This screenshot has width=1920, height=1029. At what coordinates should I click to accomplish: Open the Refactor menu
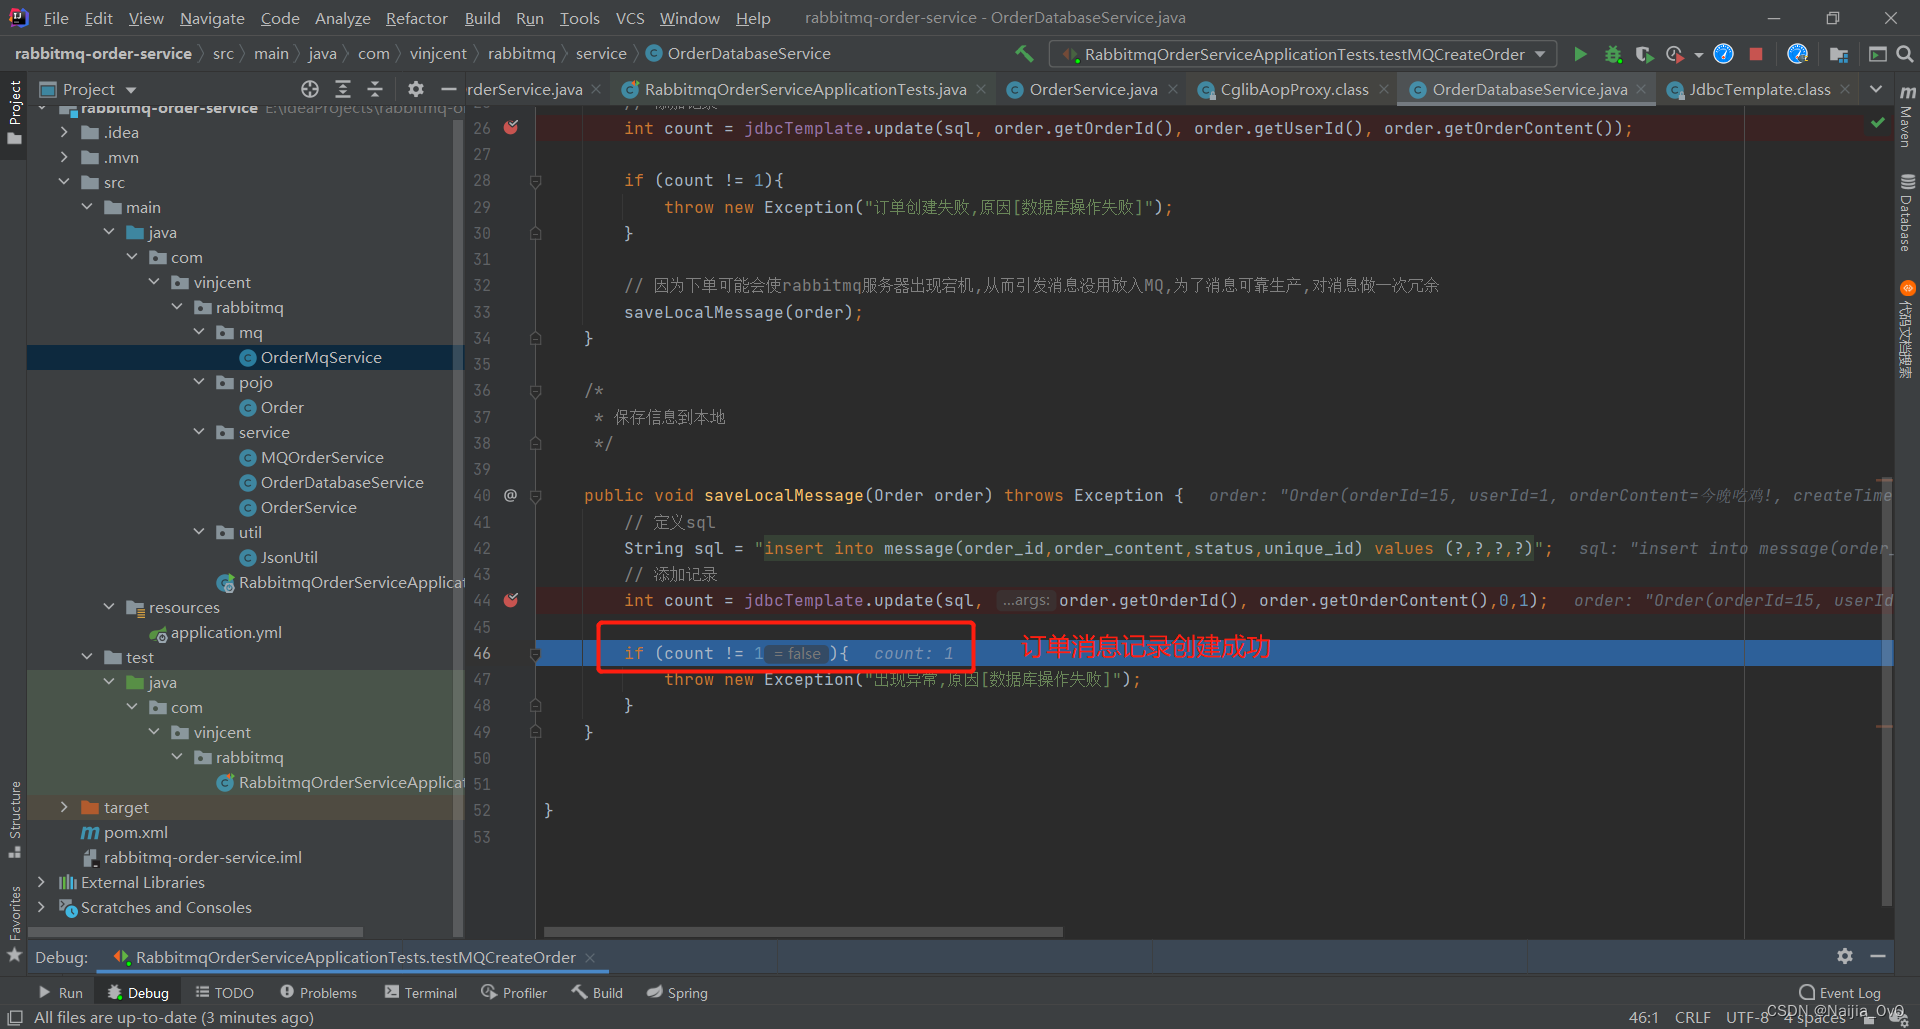pos(416,18)
